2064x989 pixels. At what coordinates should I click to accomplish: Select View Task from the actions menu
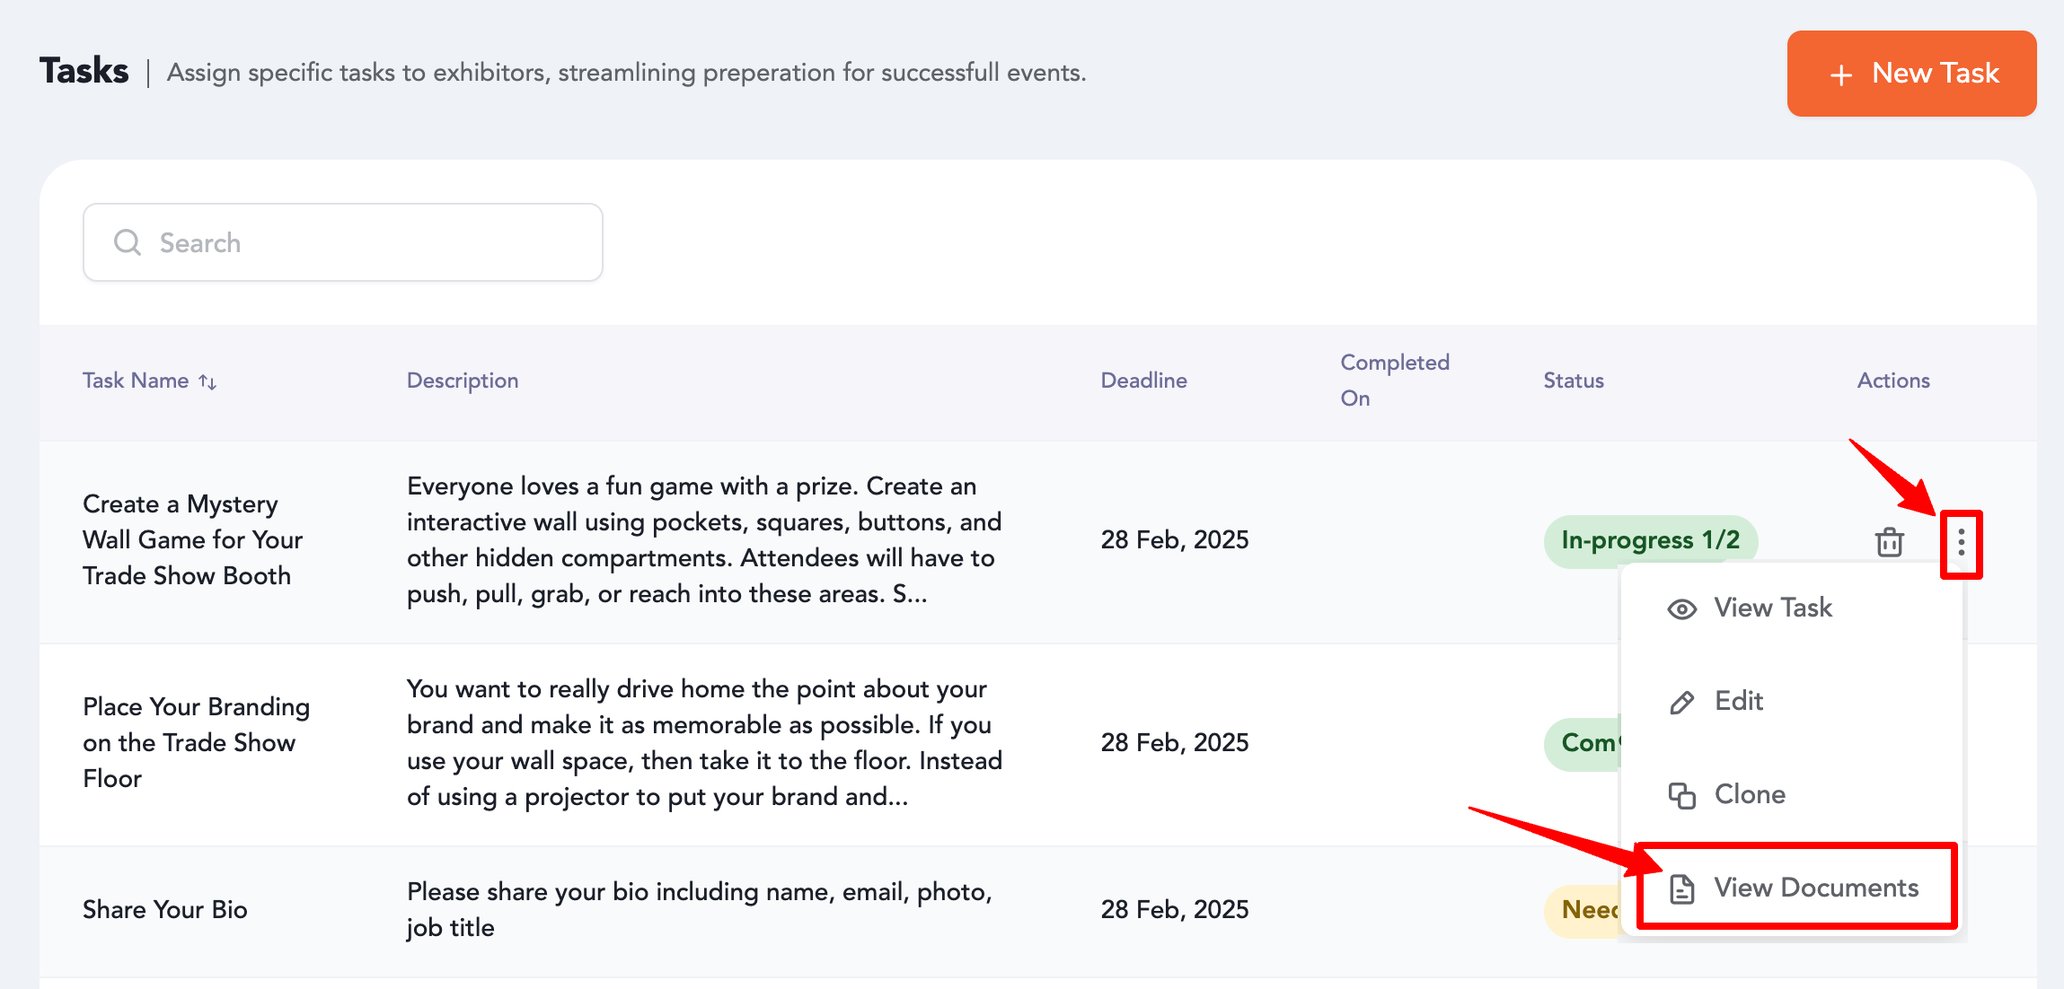[x=1773, y=608]
